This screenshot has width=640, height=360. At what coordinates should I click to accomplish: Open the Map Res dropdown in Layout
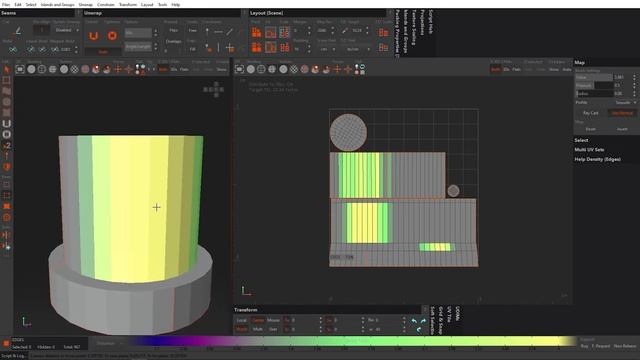[x=326, y=31]
